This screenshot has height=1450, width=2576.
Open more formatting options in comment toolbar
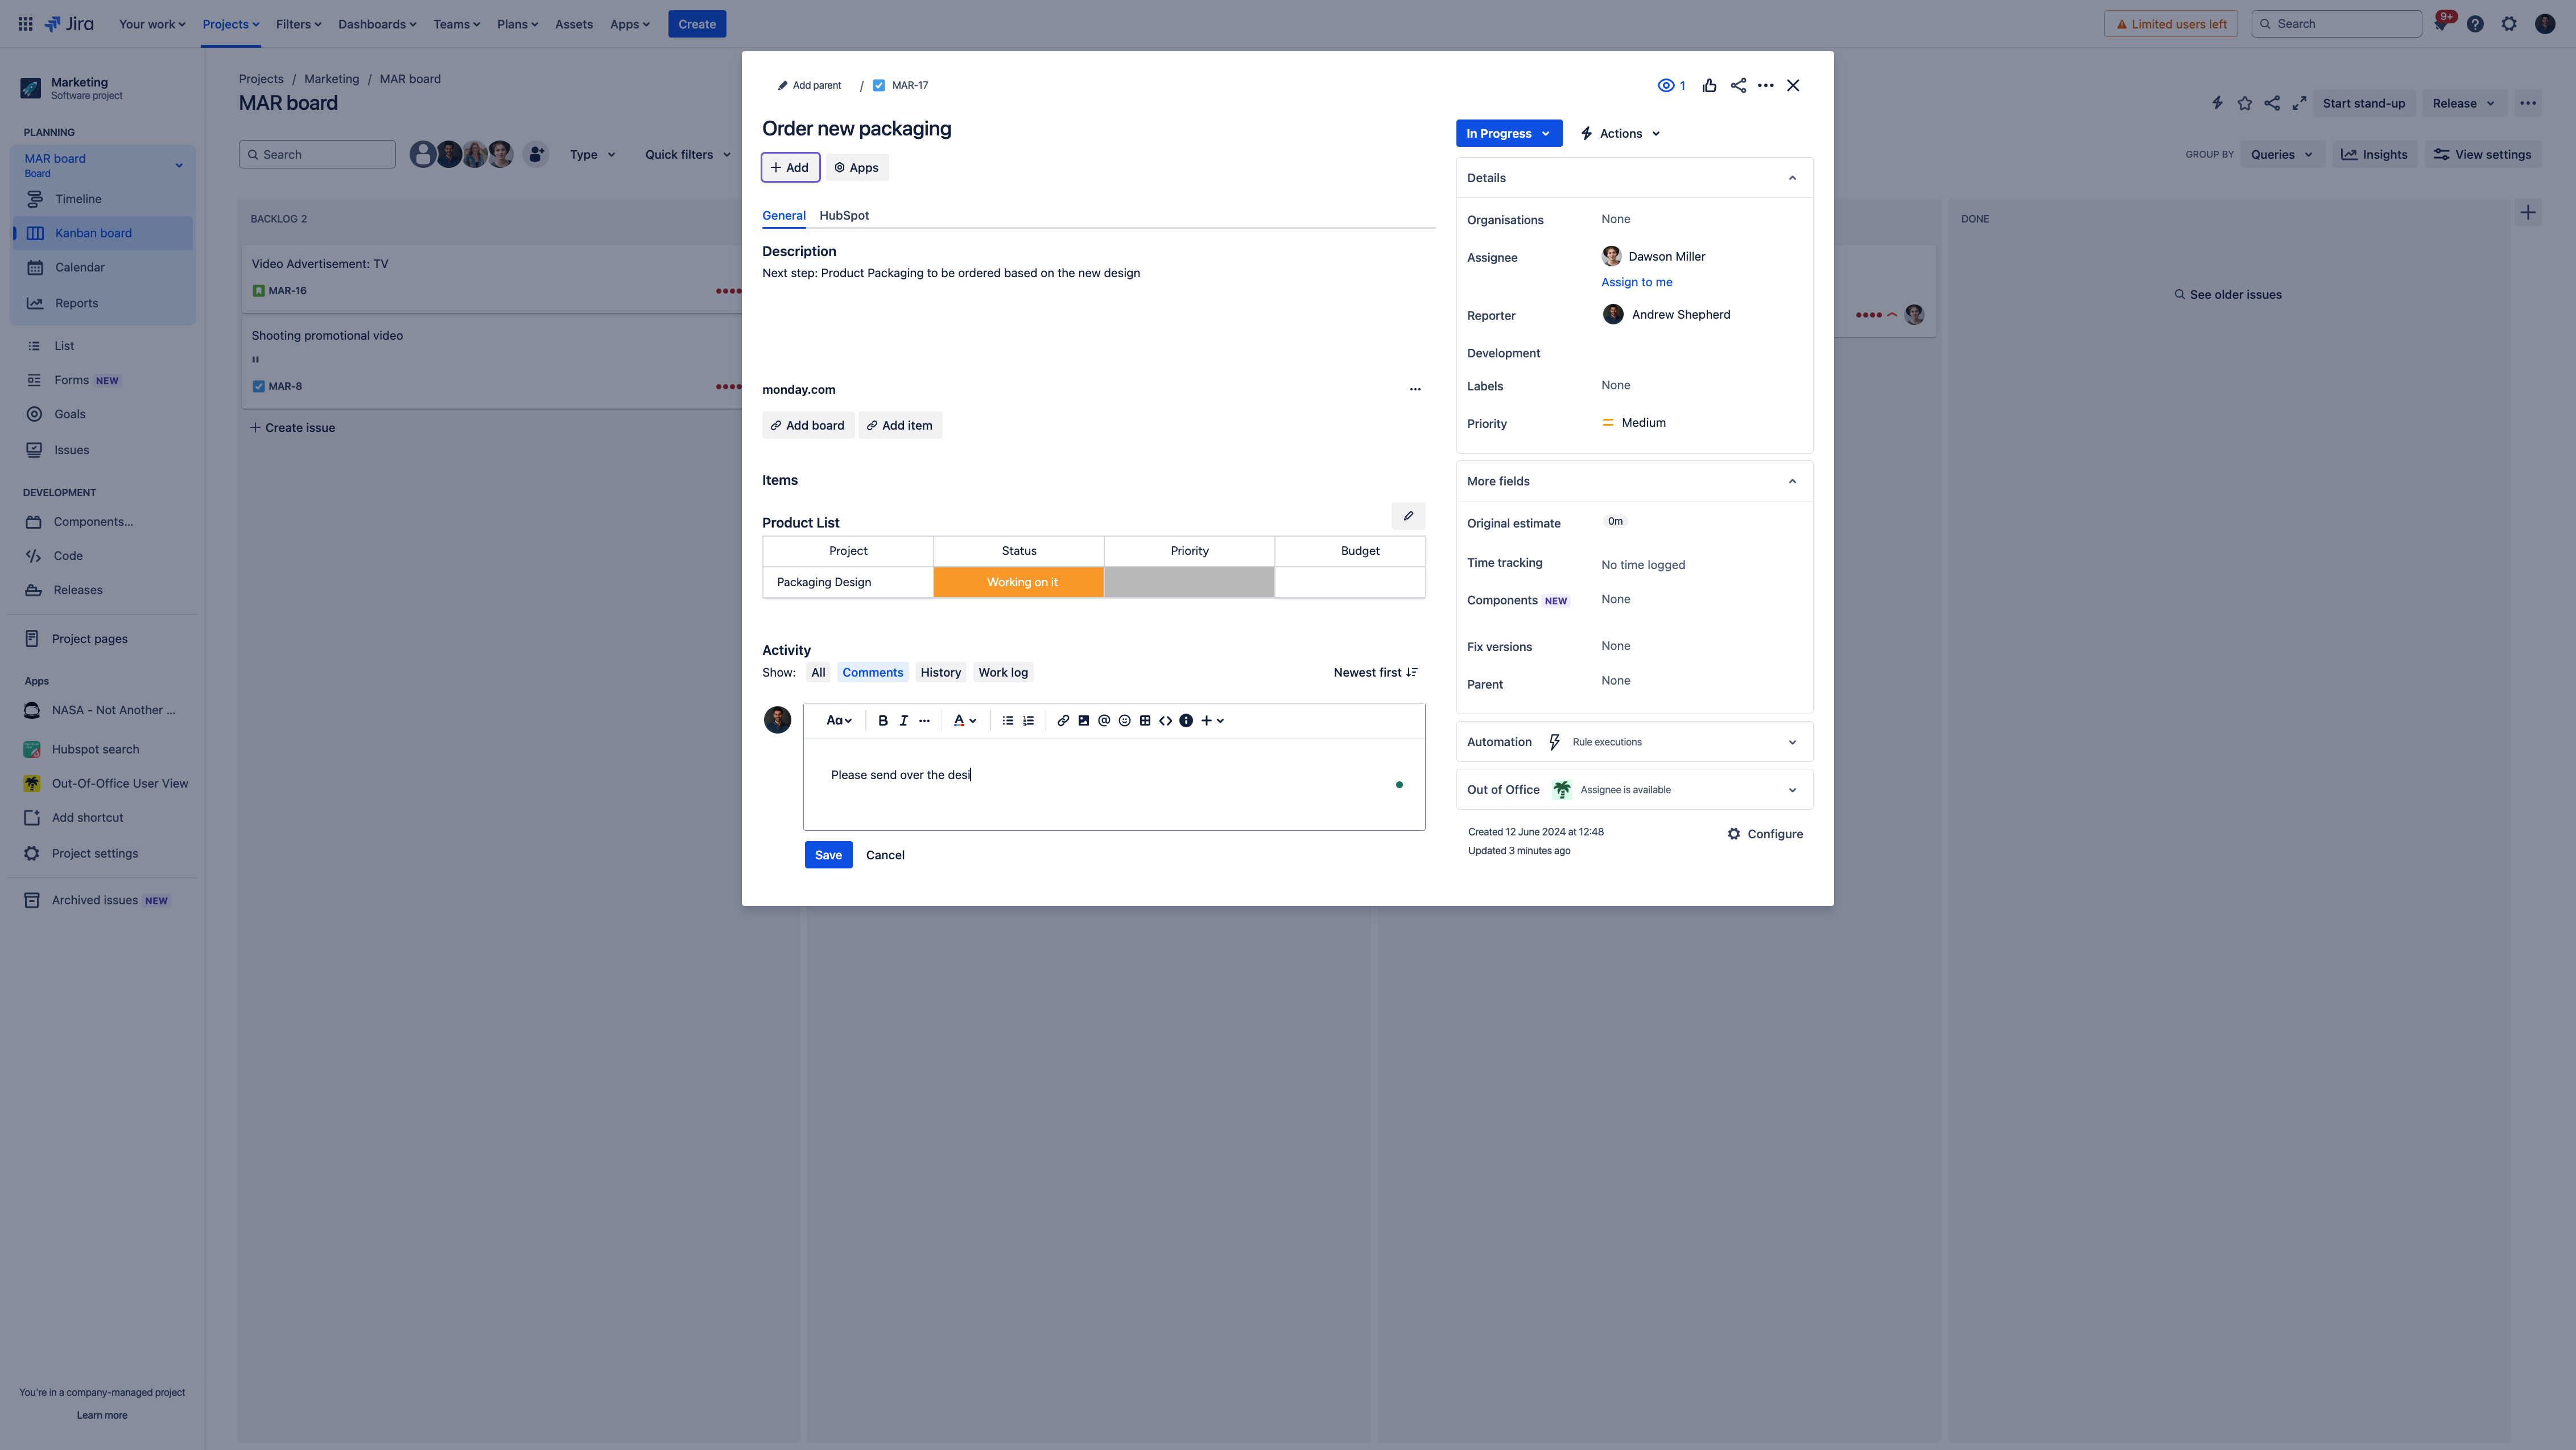[925, 720]
